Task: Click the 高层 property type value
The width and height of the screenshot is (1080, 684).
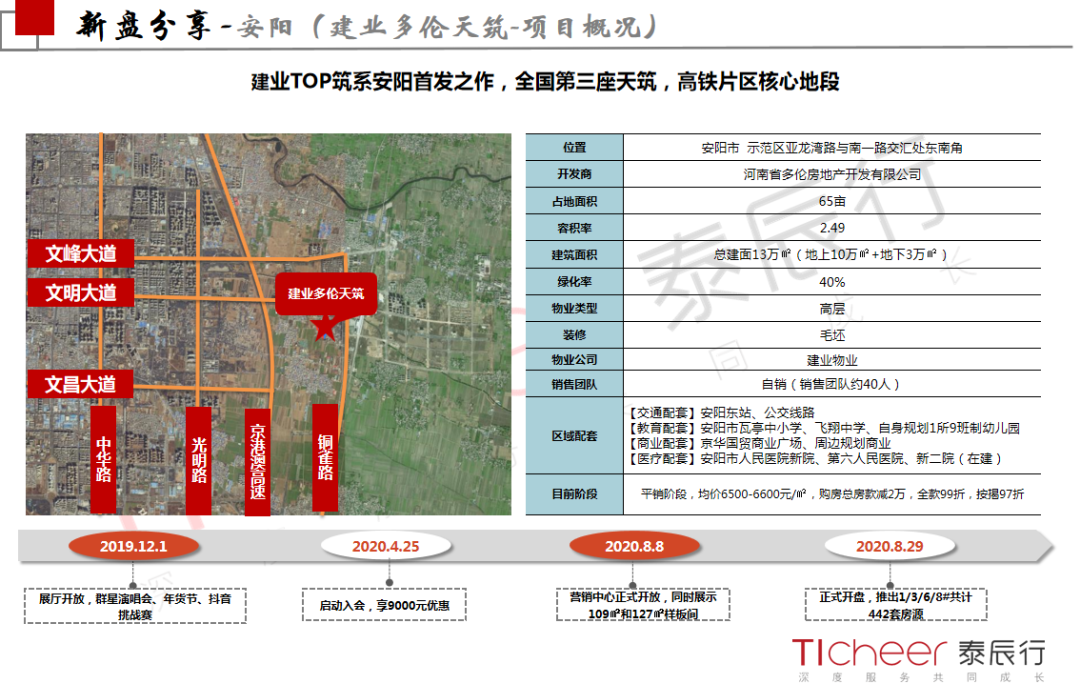Action: coord(832,309)
